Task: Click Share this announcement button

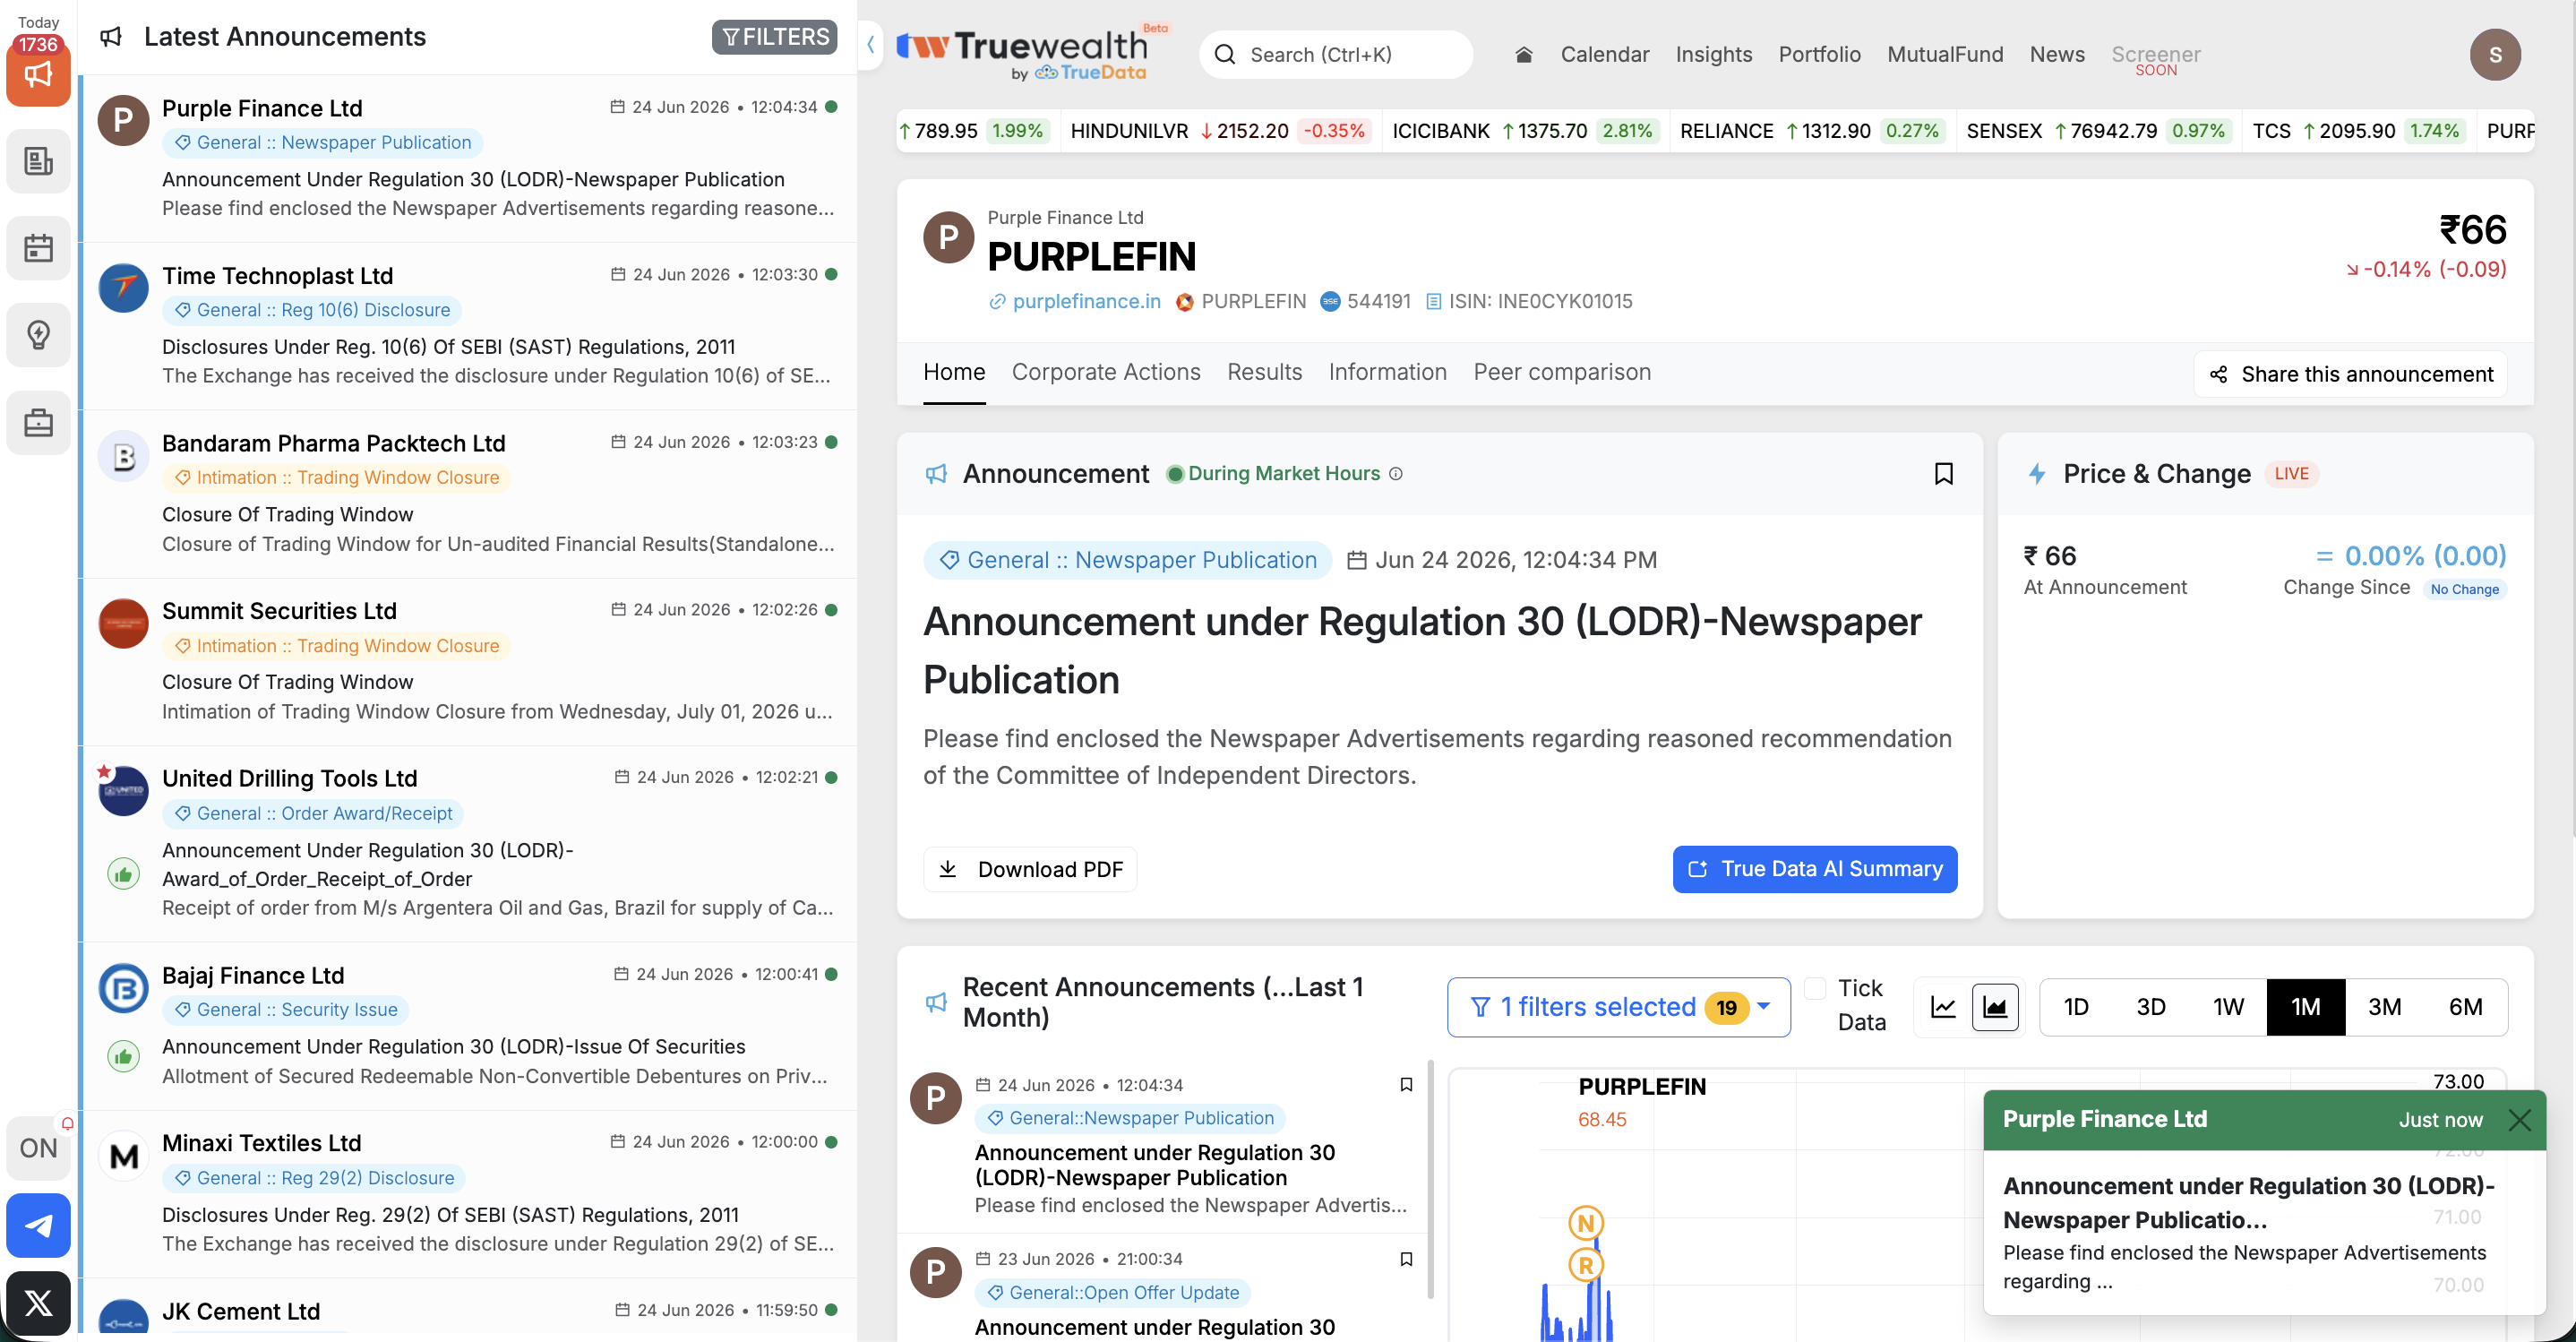Action: 2350,374
